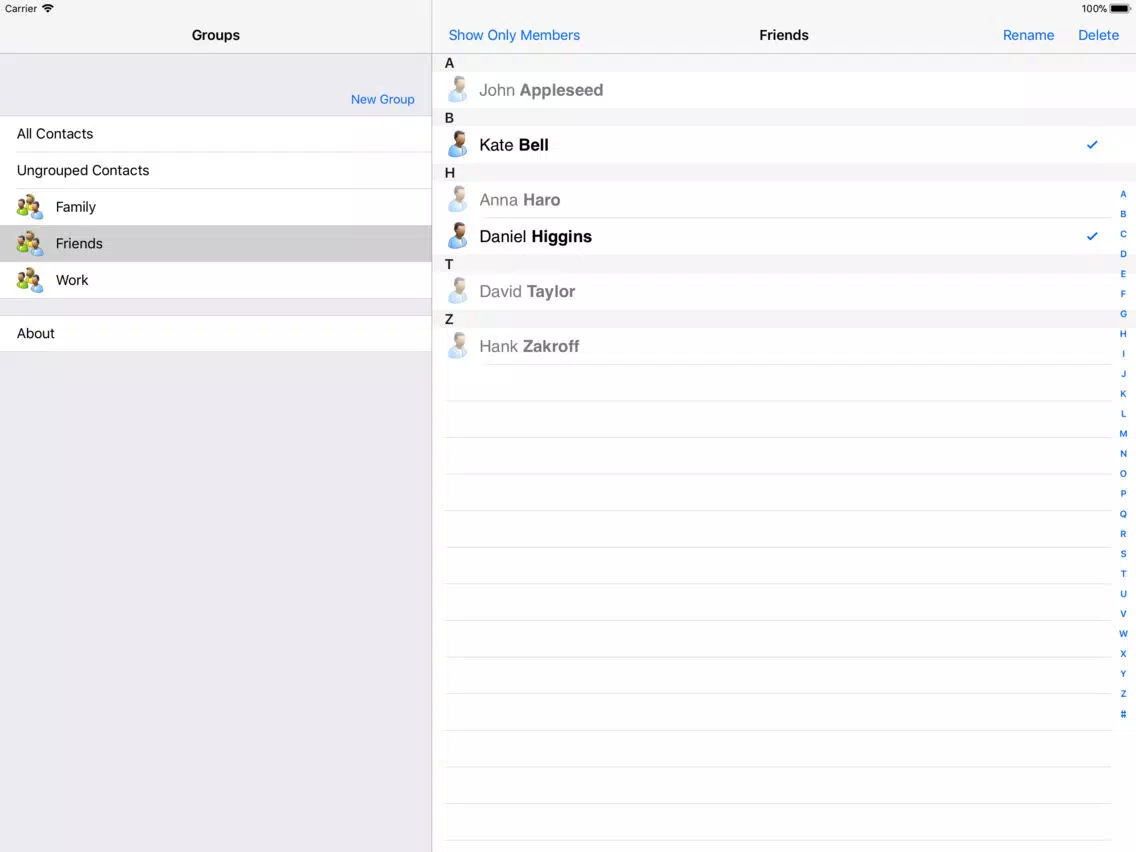
Task: Jump to letter B in index
Action: (1123, 214)
